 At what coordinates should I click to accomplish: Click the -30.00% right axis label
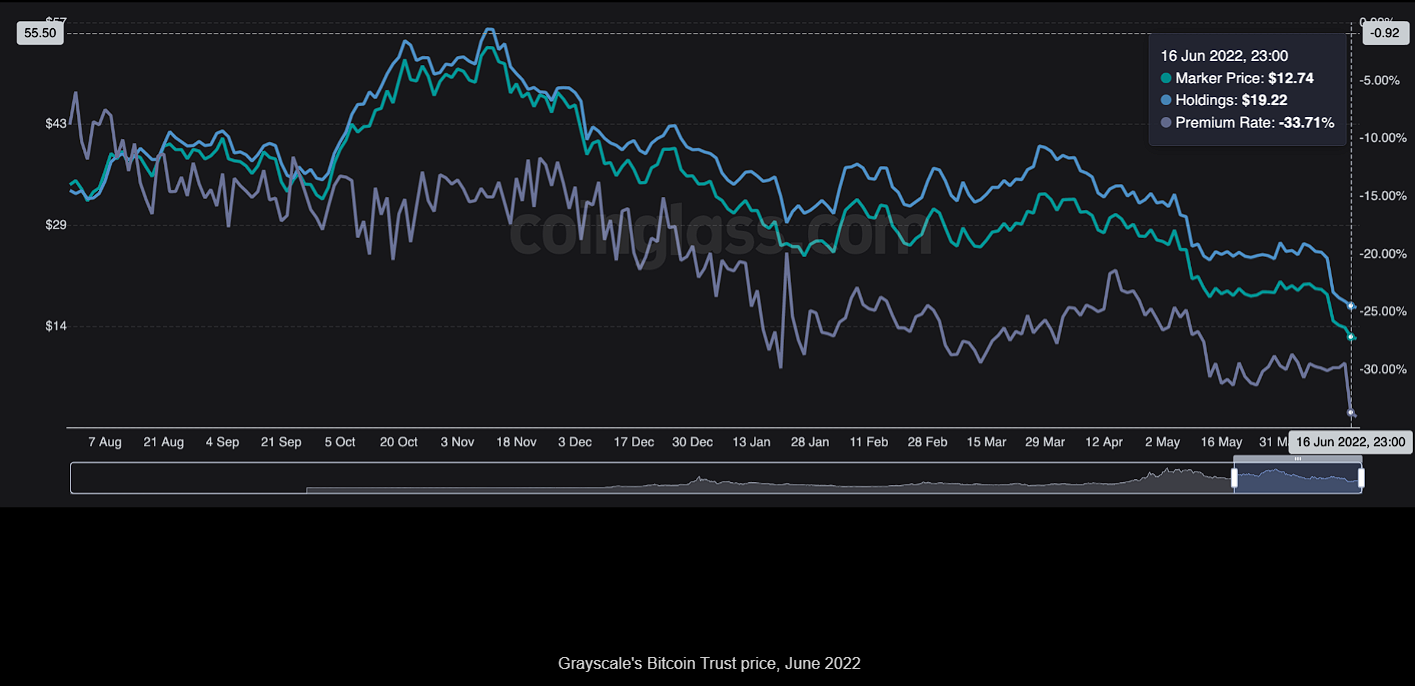1382,370
